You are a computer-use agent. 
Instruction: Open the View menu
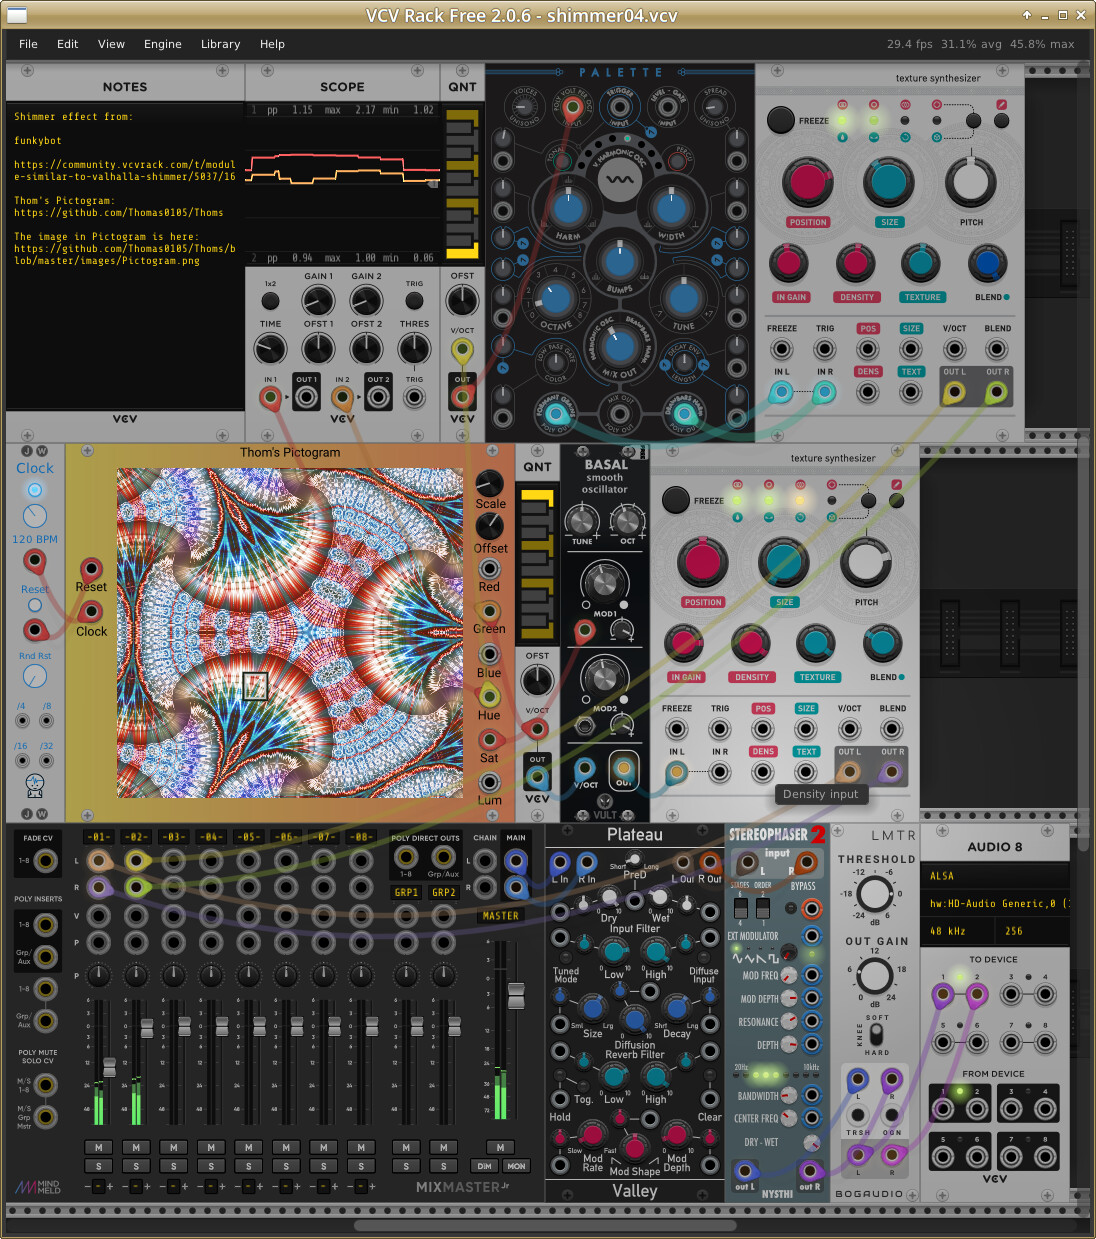point(111,44)
